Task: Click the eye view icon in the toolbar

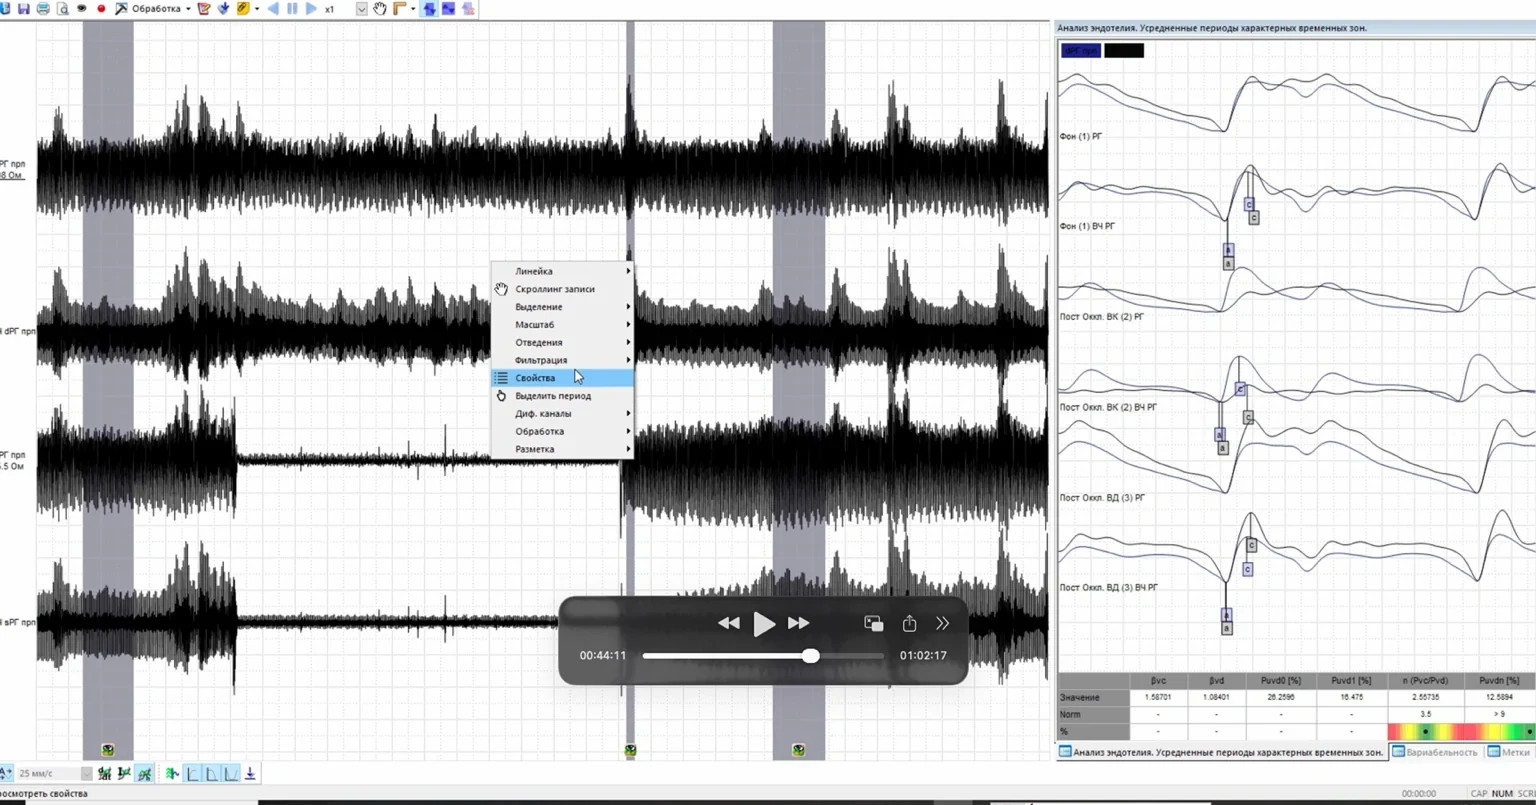Action: point(82,9)
